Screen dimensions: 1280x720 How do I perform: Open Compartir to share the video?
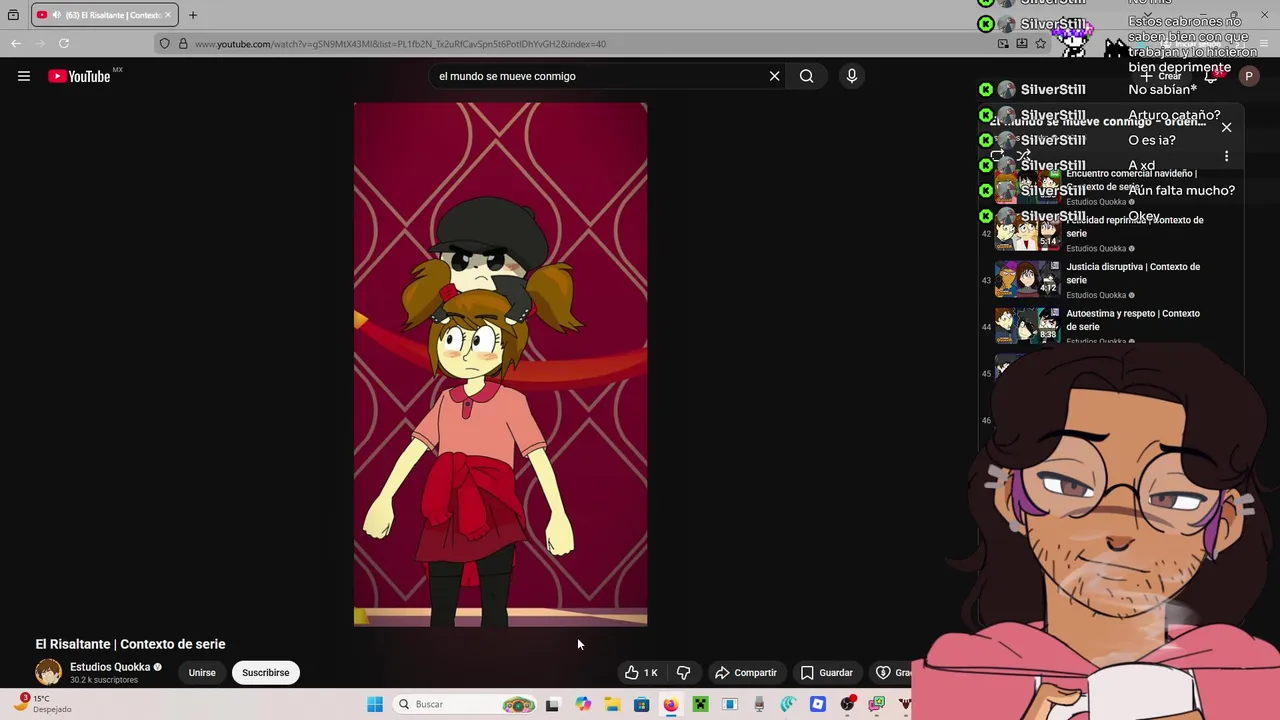pos(746,673)
